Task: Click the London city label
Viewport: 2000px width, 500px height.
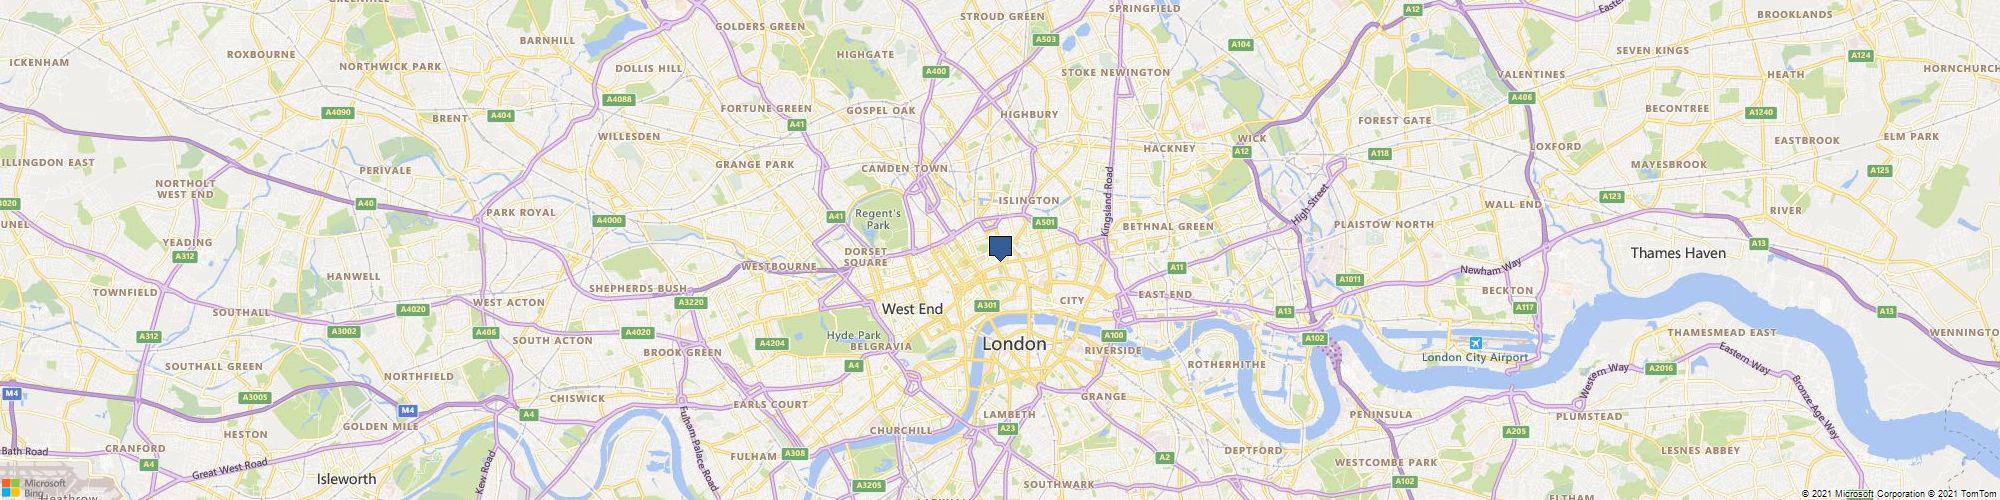Action: 1014,344
